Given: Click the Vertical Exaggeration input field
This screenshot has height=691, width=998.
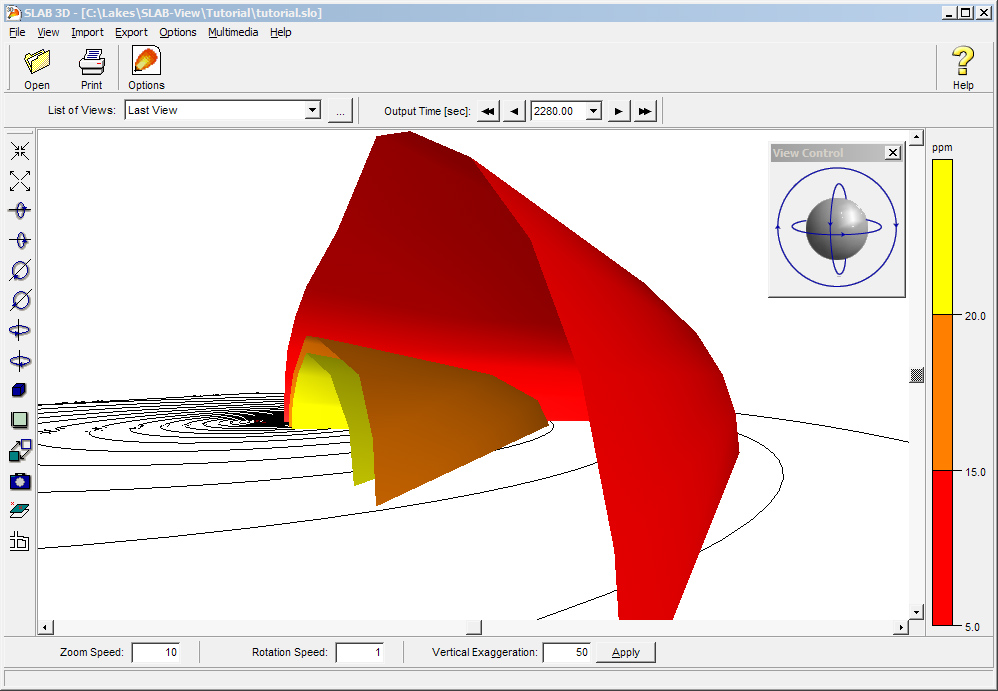Looking at the screenshot, I should 567,652.
